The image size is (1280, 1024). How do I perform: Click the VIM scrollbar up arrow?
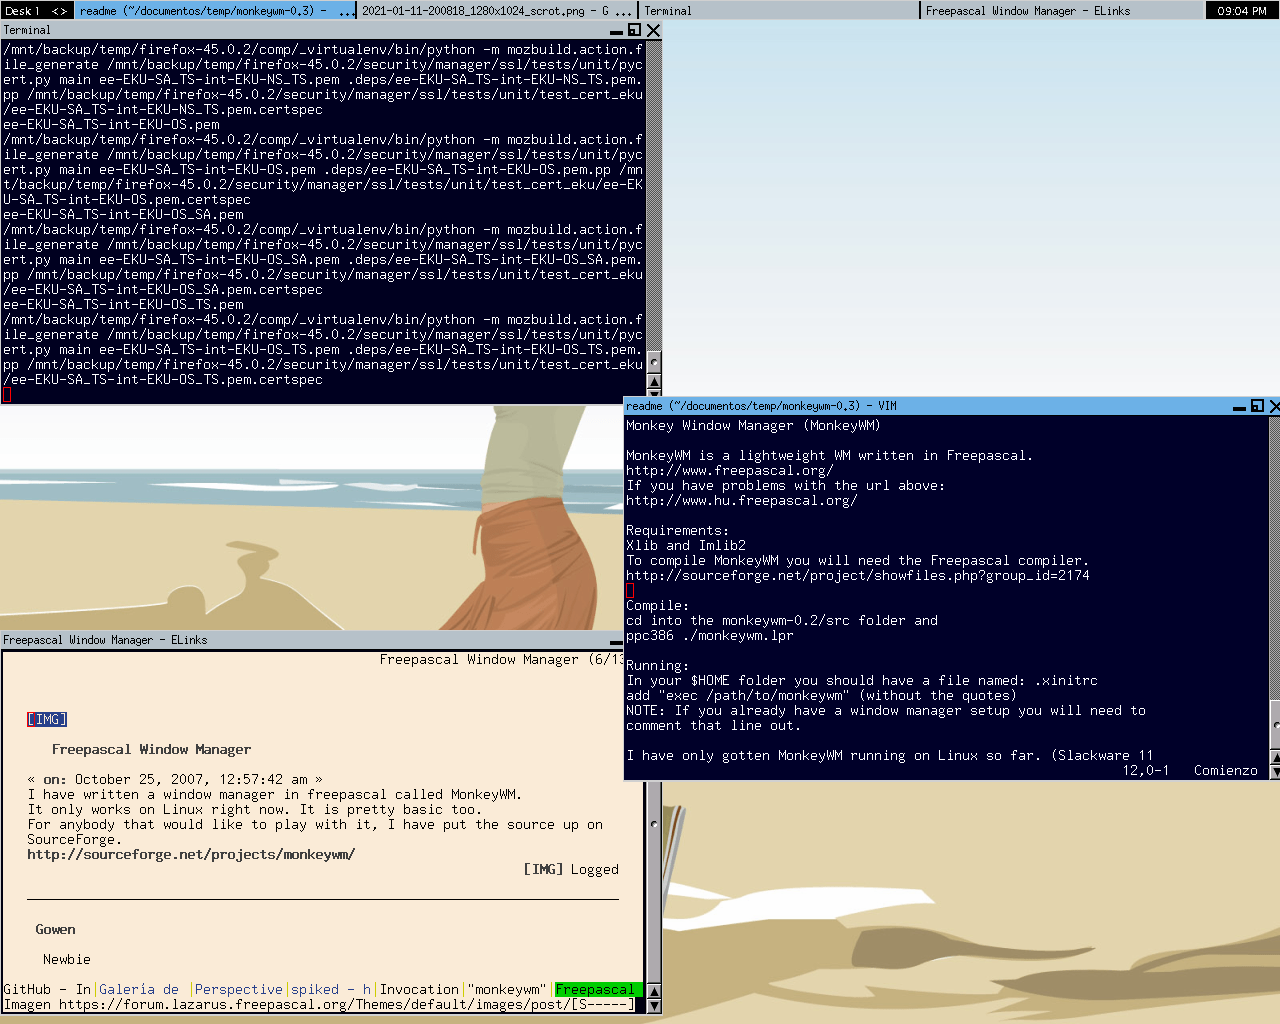coord(1274,755)
